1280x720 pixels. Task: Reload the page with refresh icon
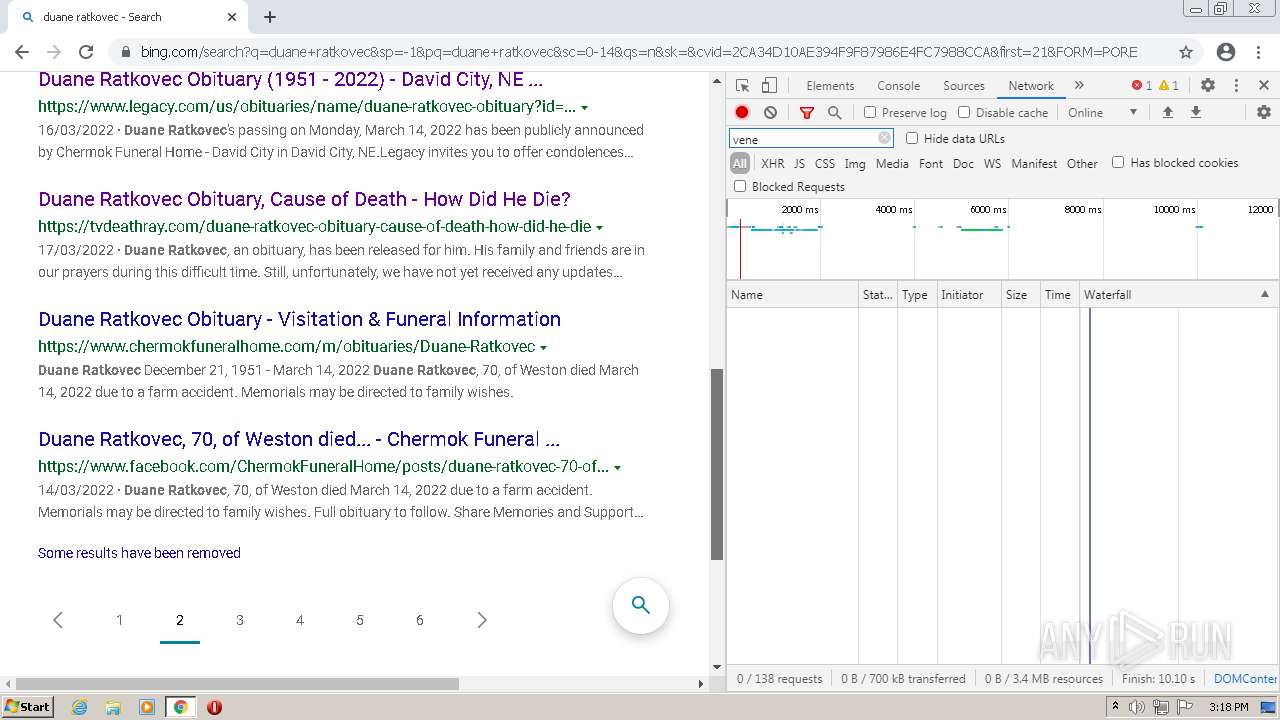point(86,52)
